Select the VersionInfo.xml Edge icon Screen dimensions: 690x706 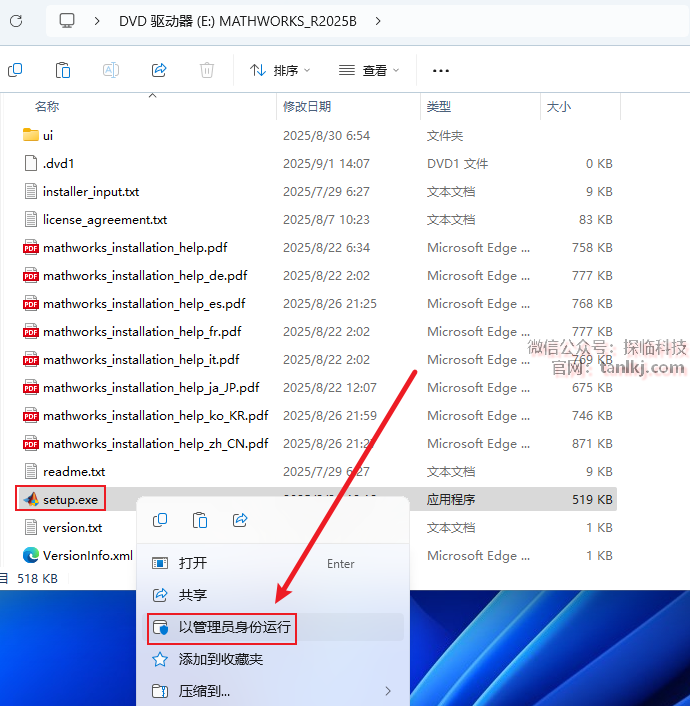(31, 555)
